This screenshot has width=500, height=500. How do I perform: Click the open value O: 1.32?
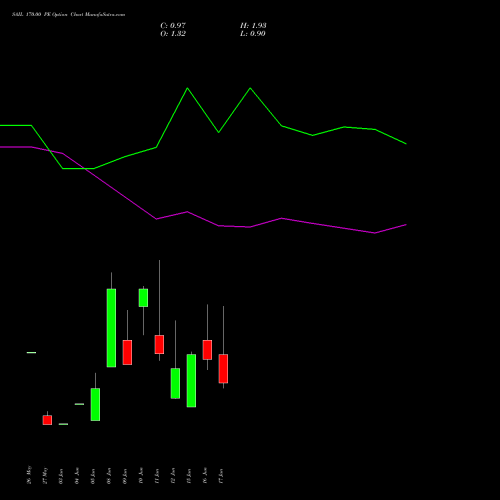173,33
